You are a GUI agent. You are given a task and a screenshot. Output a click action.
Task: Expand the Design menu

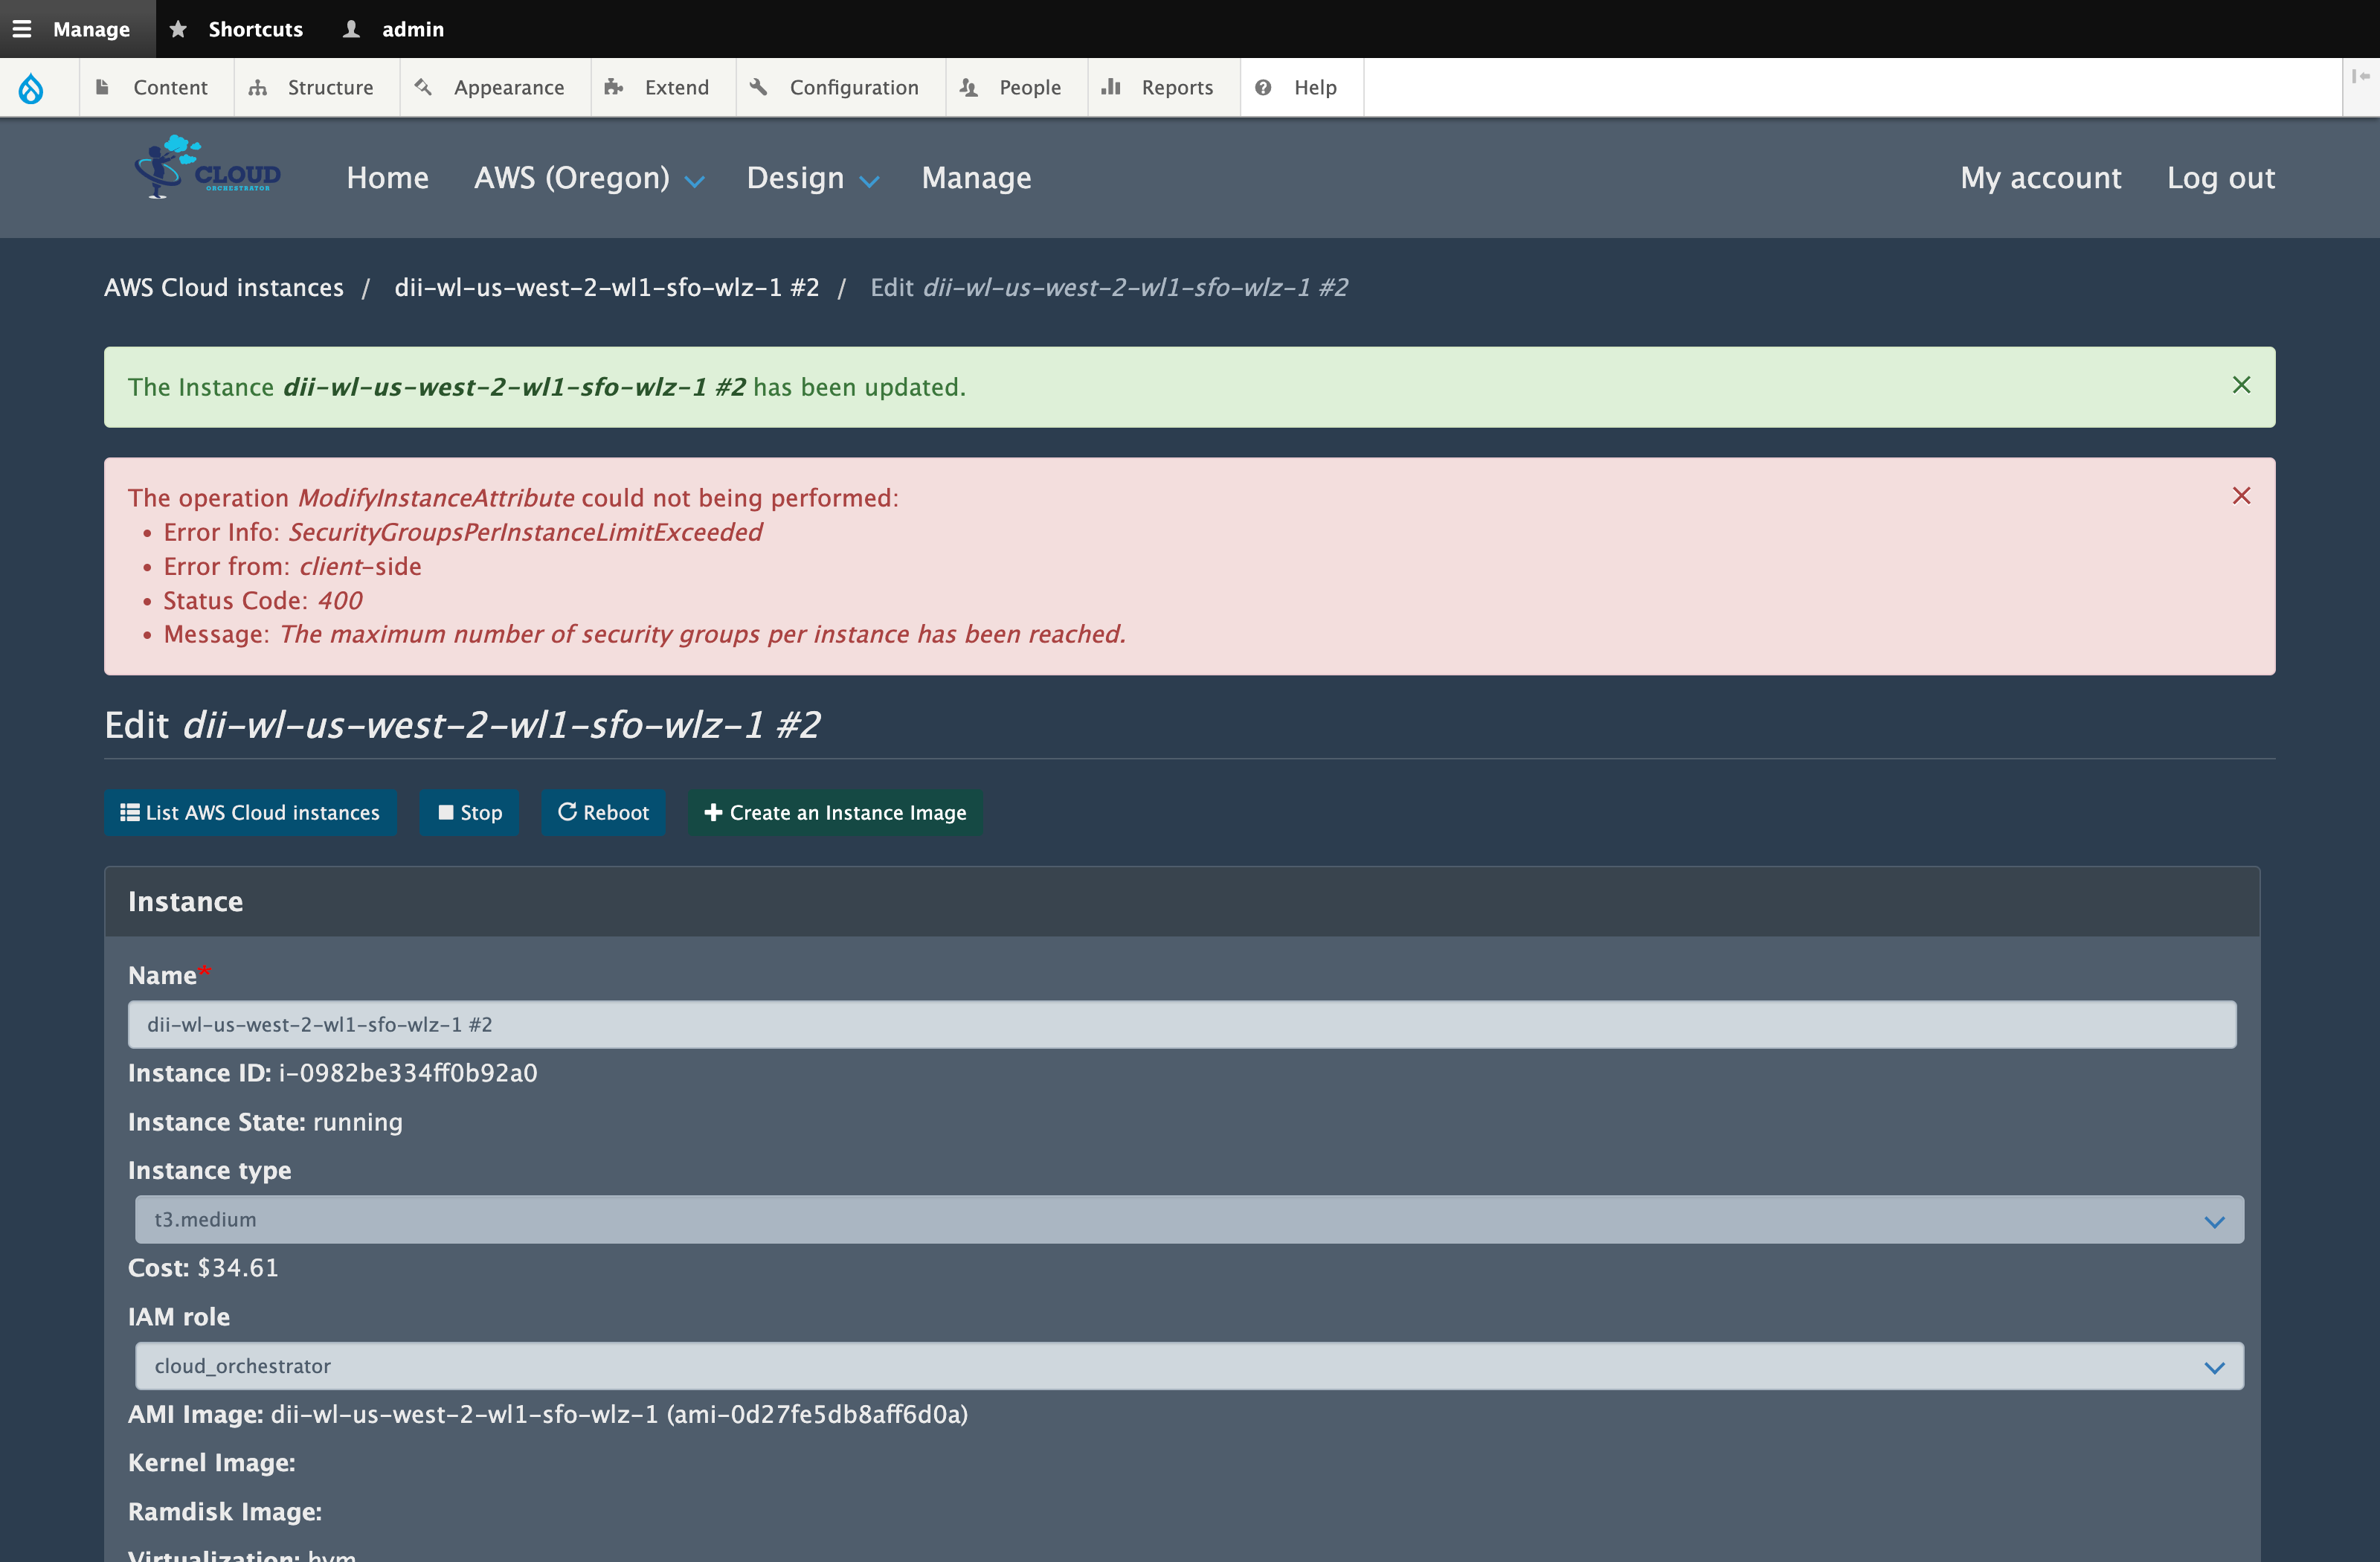coord(812,178)
